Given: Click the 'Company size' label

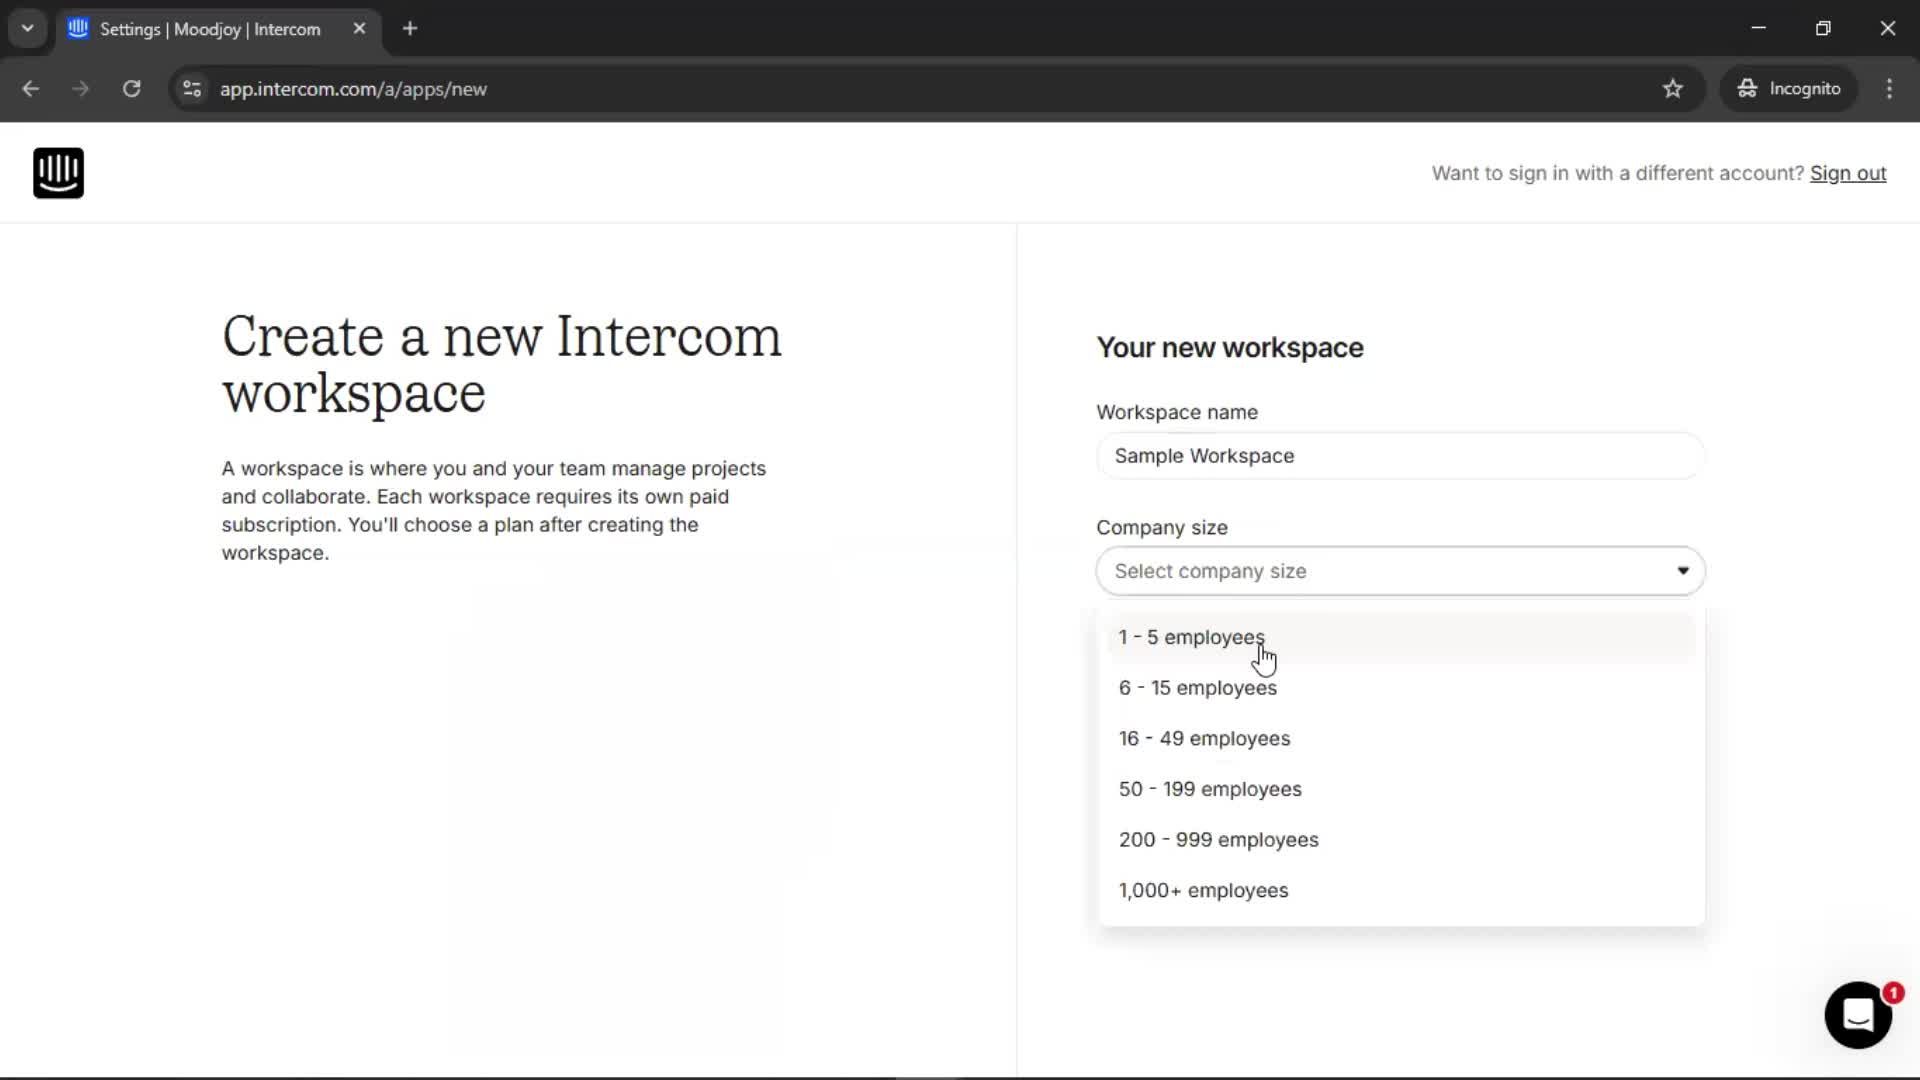Looking at the screenshot, I should (1162, 528).
